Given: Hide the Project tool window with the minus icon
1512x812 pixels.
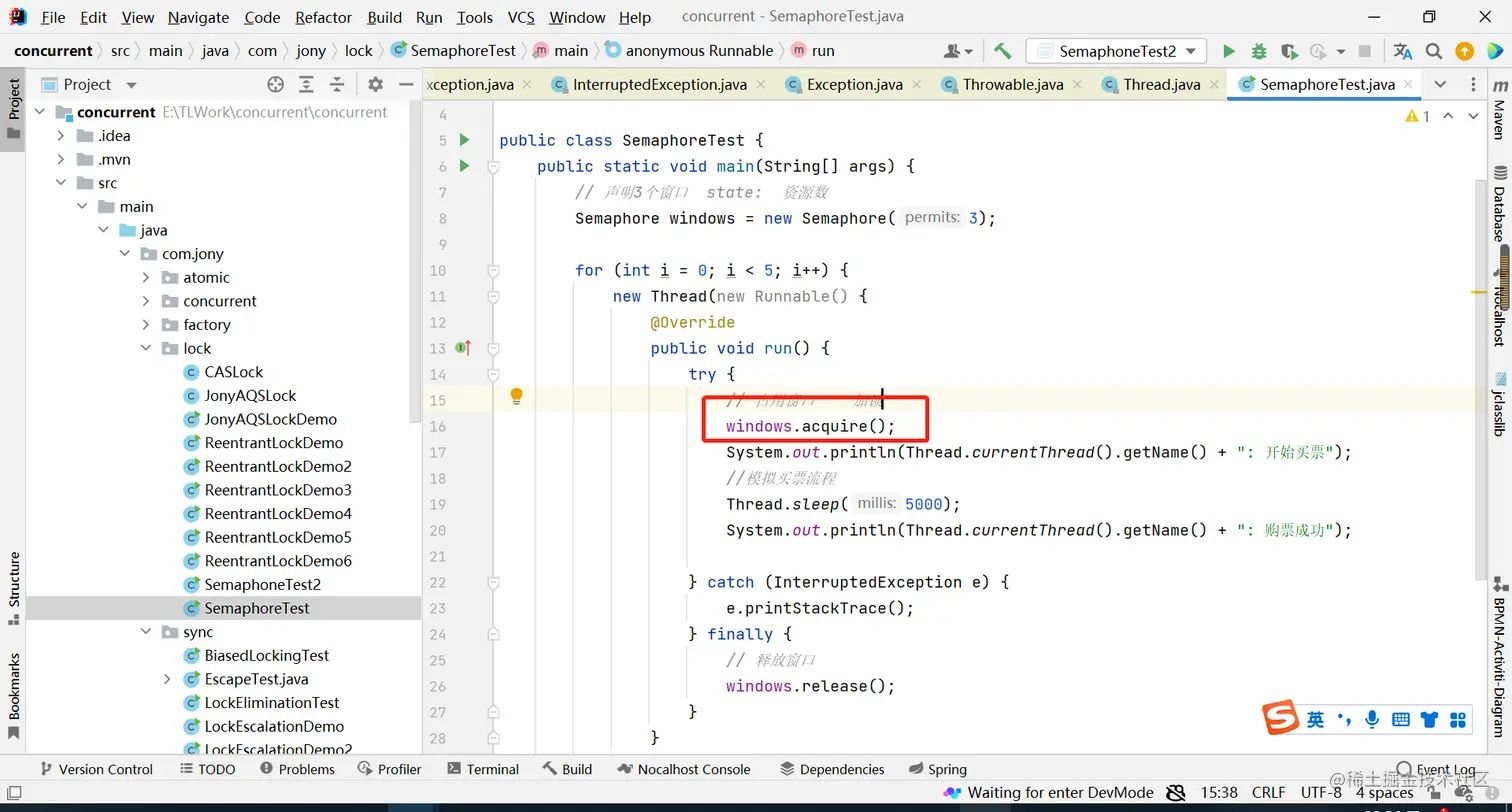Looking at the screenshot, I should coord(405,85).
